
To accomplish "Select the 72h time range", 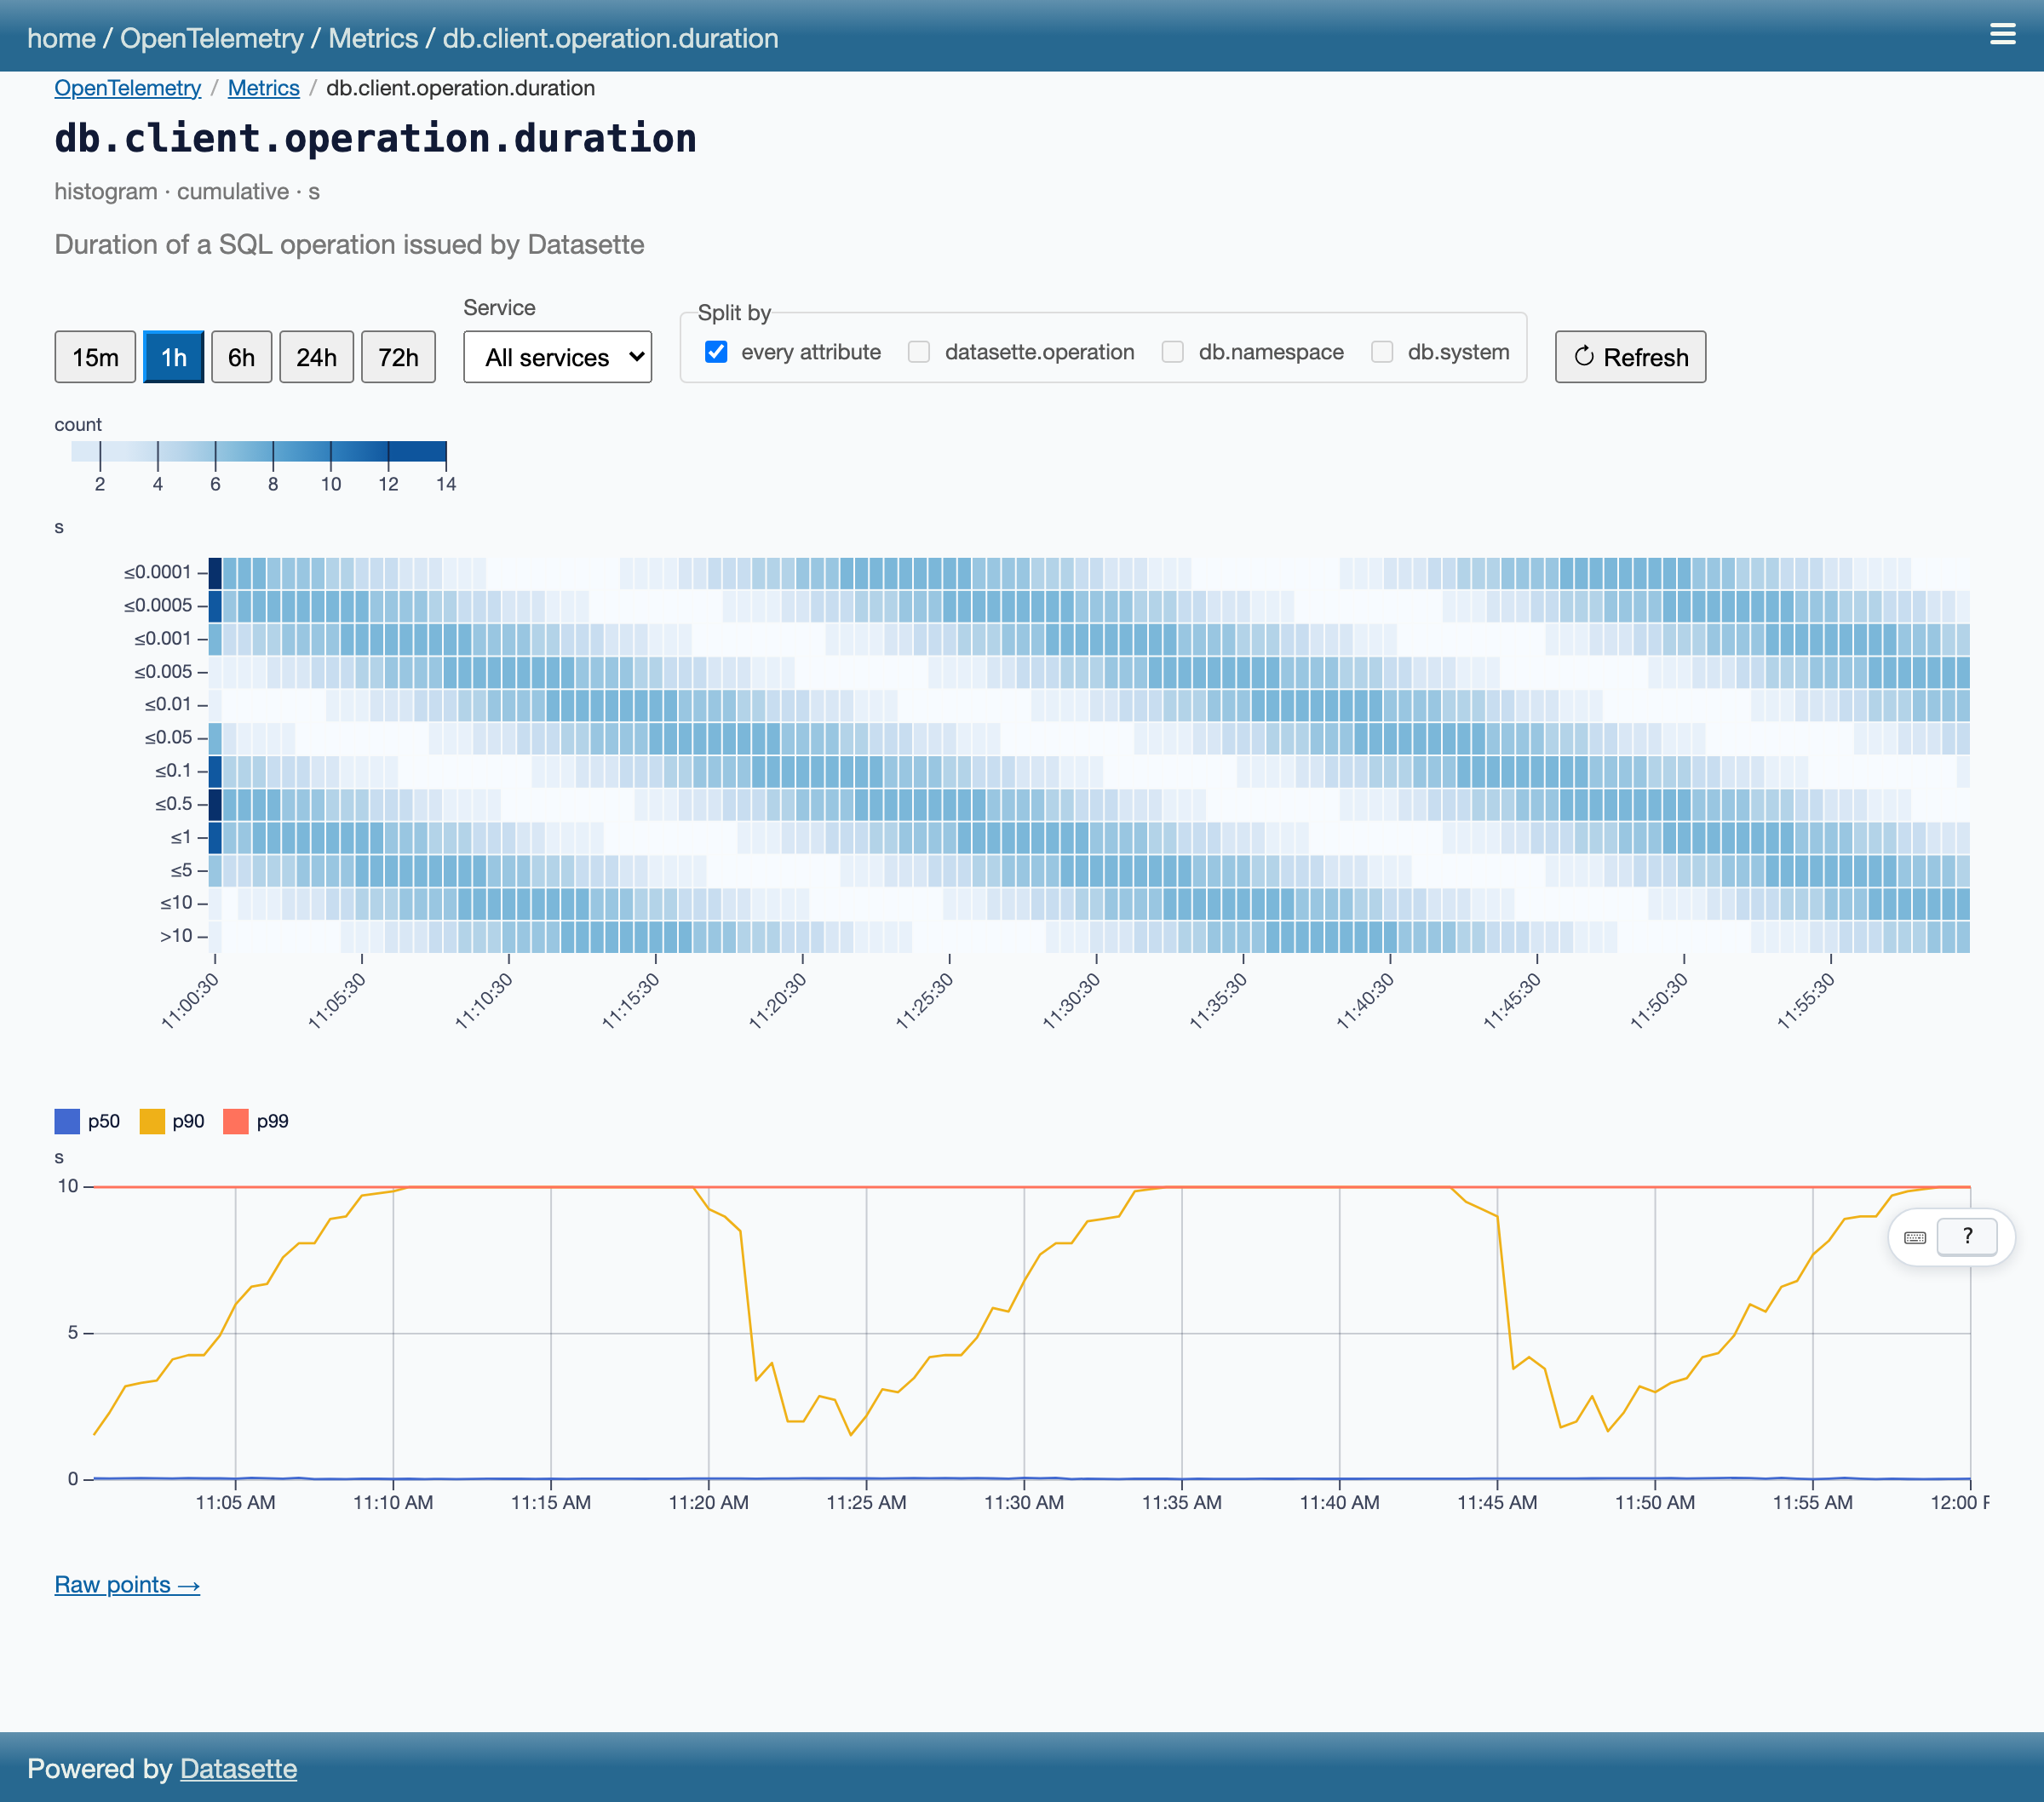I will click(398, 357).
